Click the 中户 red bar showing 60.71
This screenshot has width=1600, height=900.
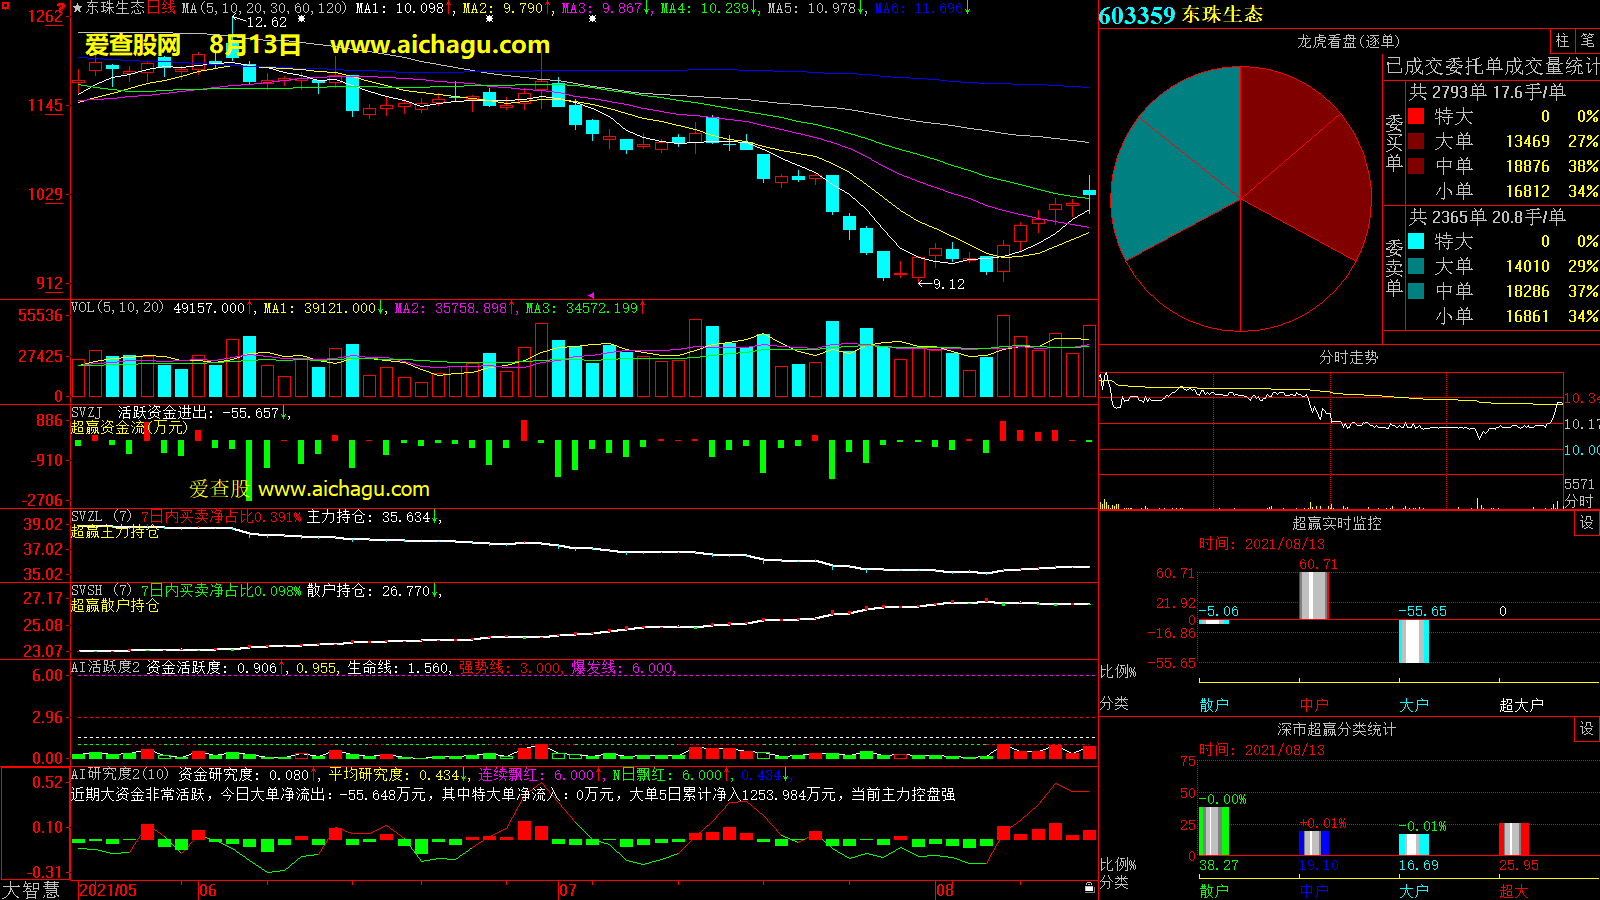[x=1313, y=595]
